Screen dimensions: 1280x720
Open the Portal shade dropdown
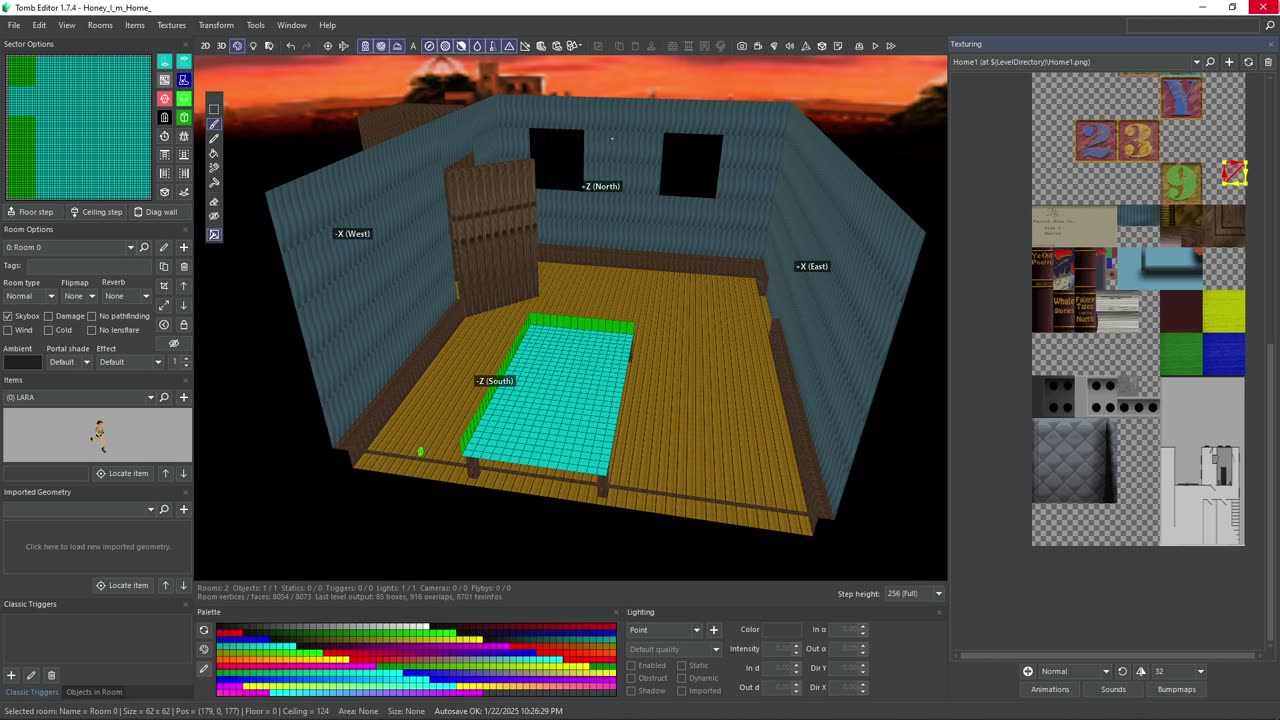click(69, 362)
